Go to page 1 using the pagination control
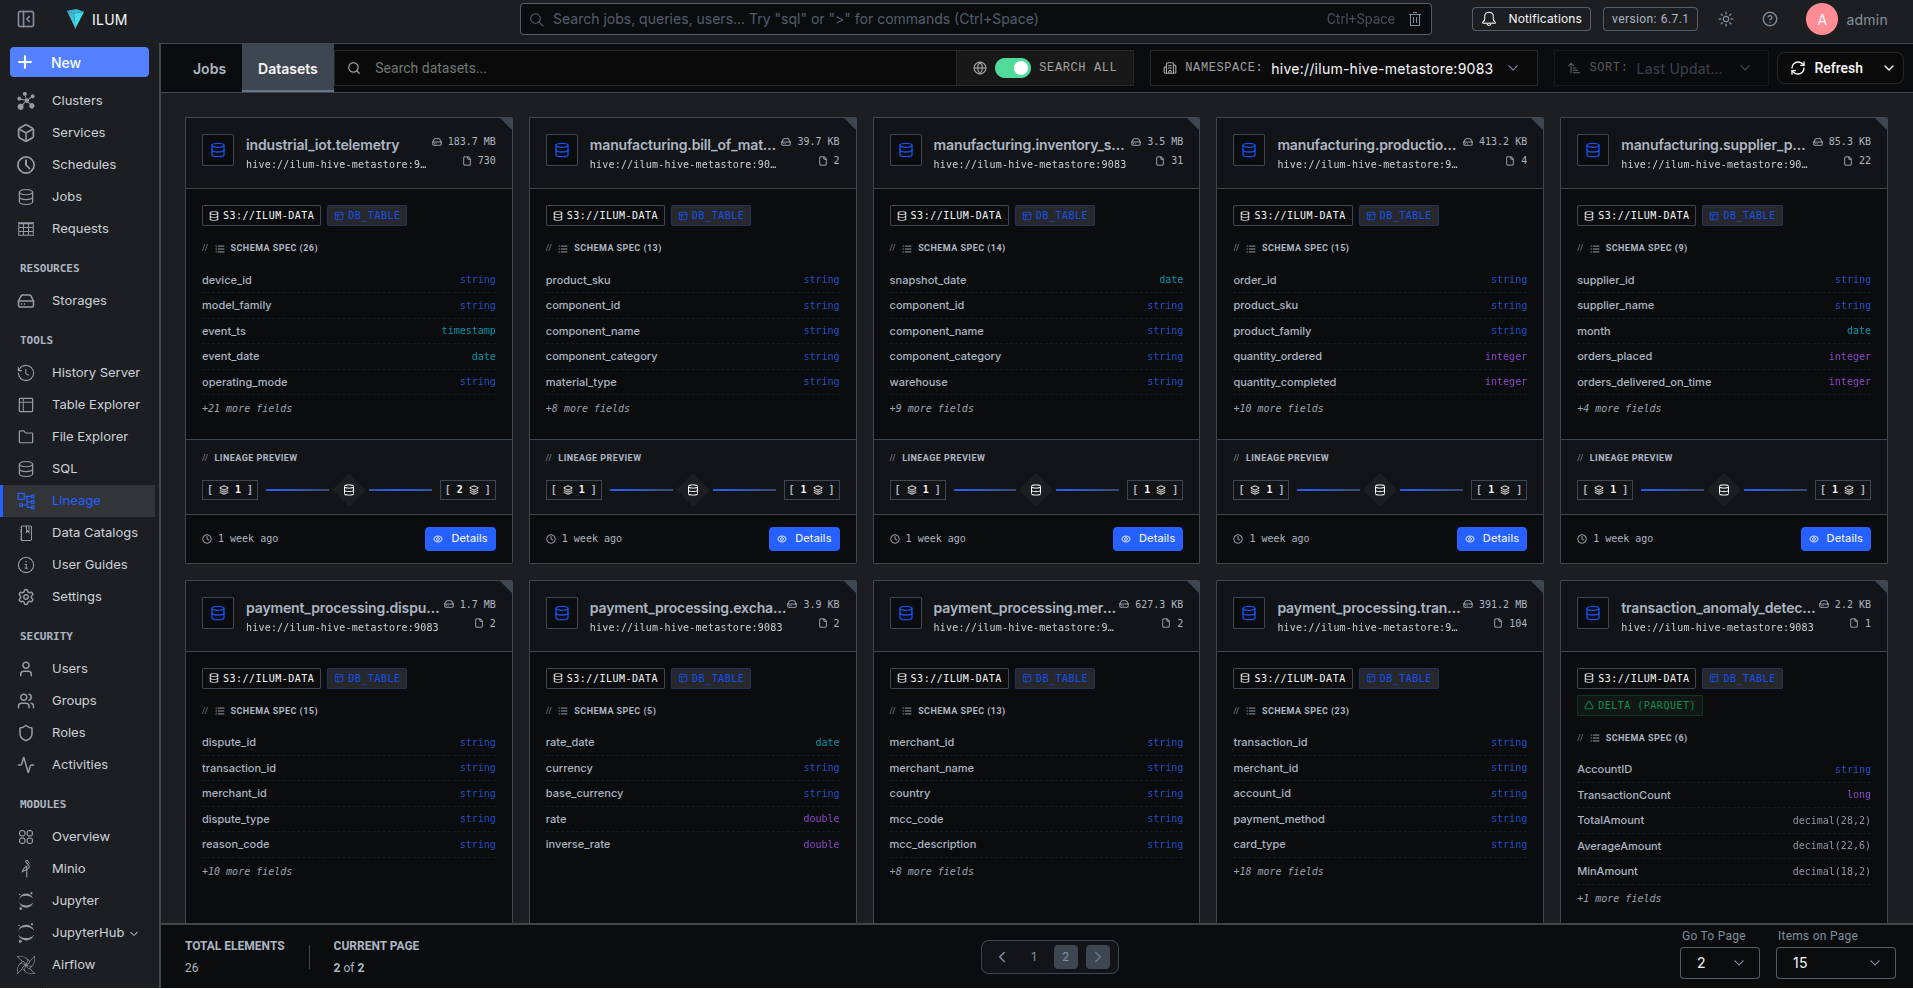The height and width of the screenshot is (989, 1913). click(x=1033, y=957)
